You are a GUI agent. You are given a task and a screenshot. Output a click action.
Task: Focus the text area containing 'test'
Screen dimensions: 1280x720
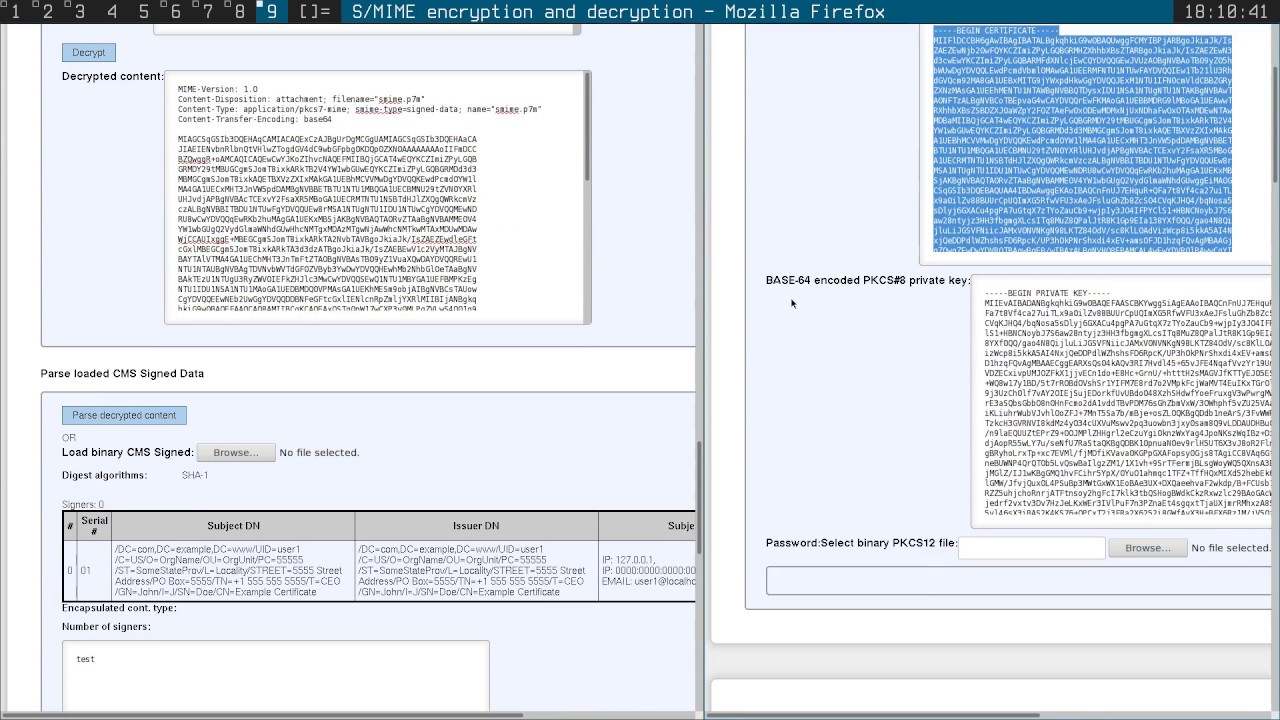pos(275,676)
